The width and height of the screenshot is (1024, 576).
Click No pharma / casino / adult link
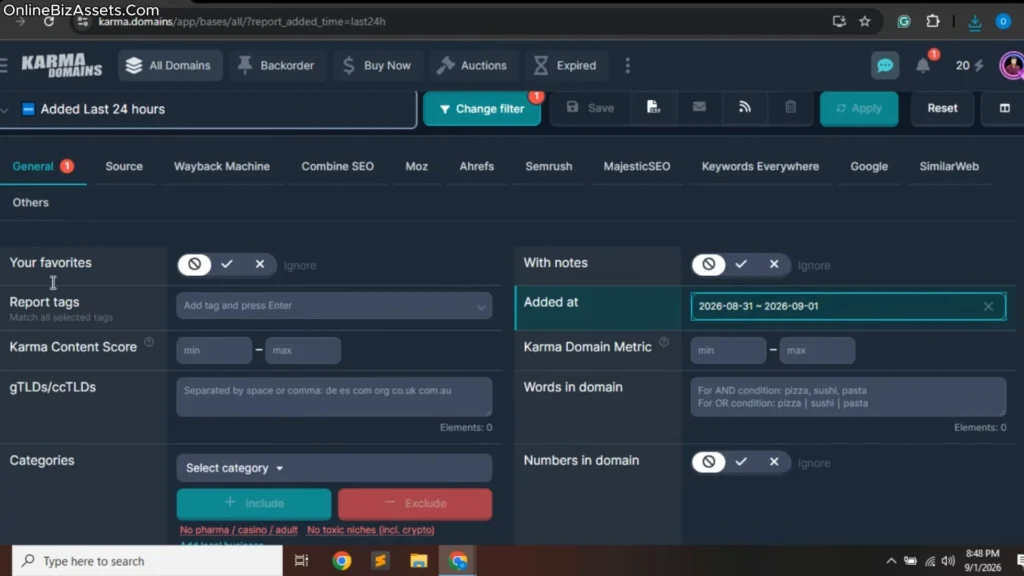(238, 530)
